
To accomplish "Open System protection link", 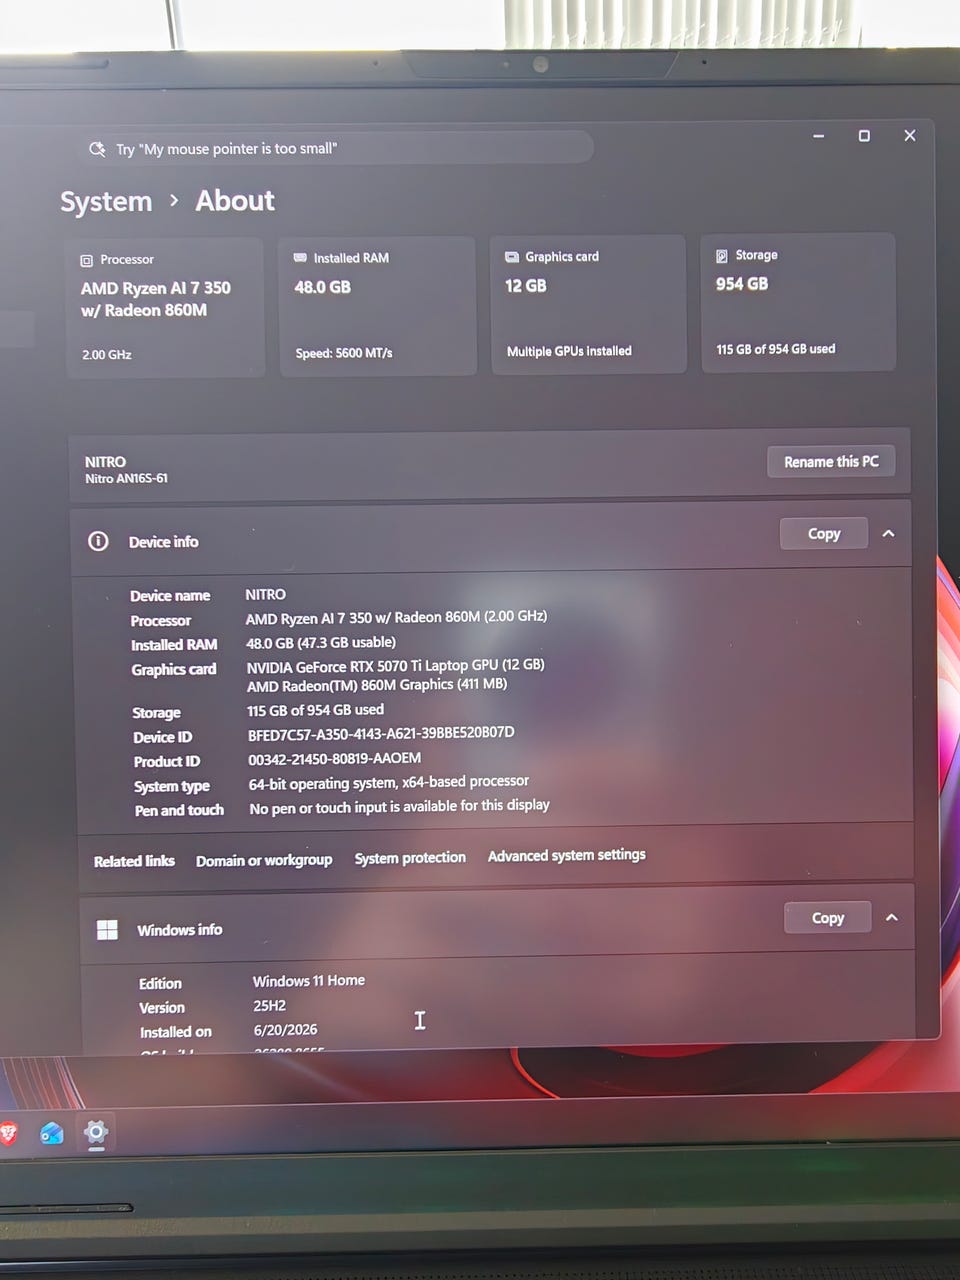I will coord(410,858).
